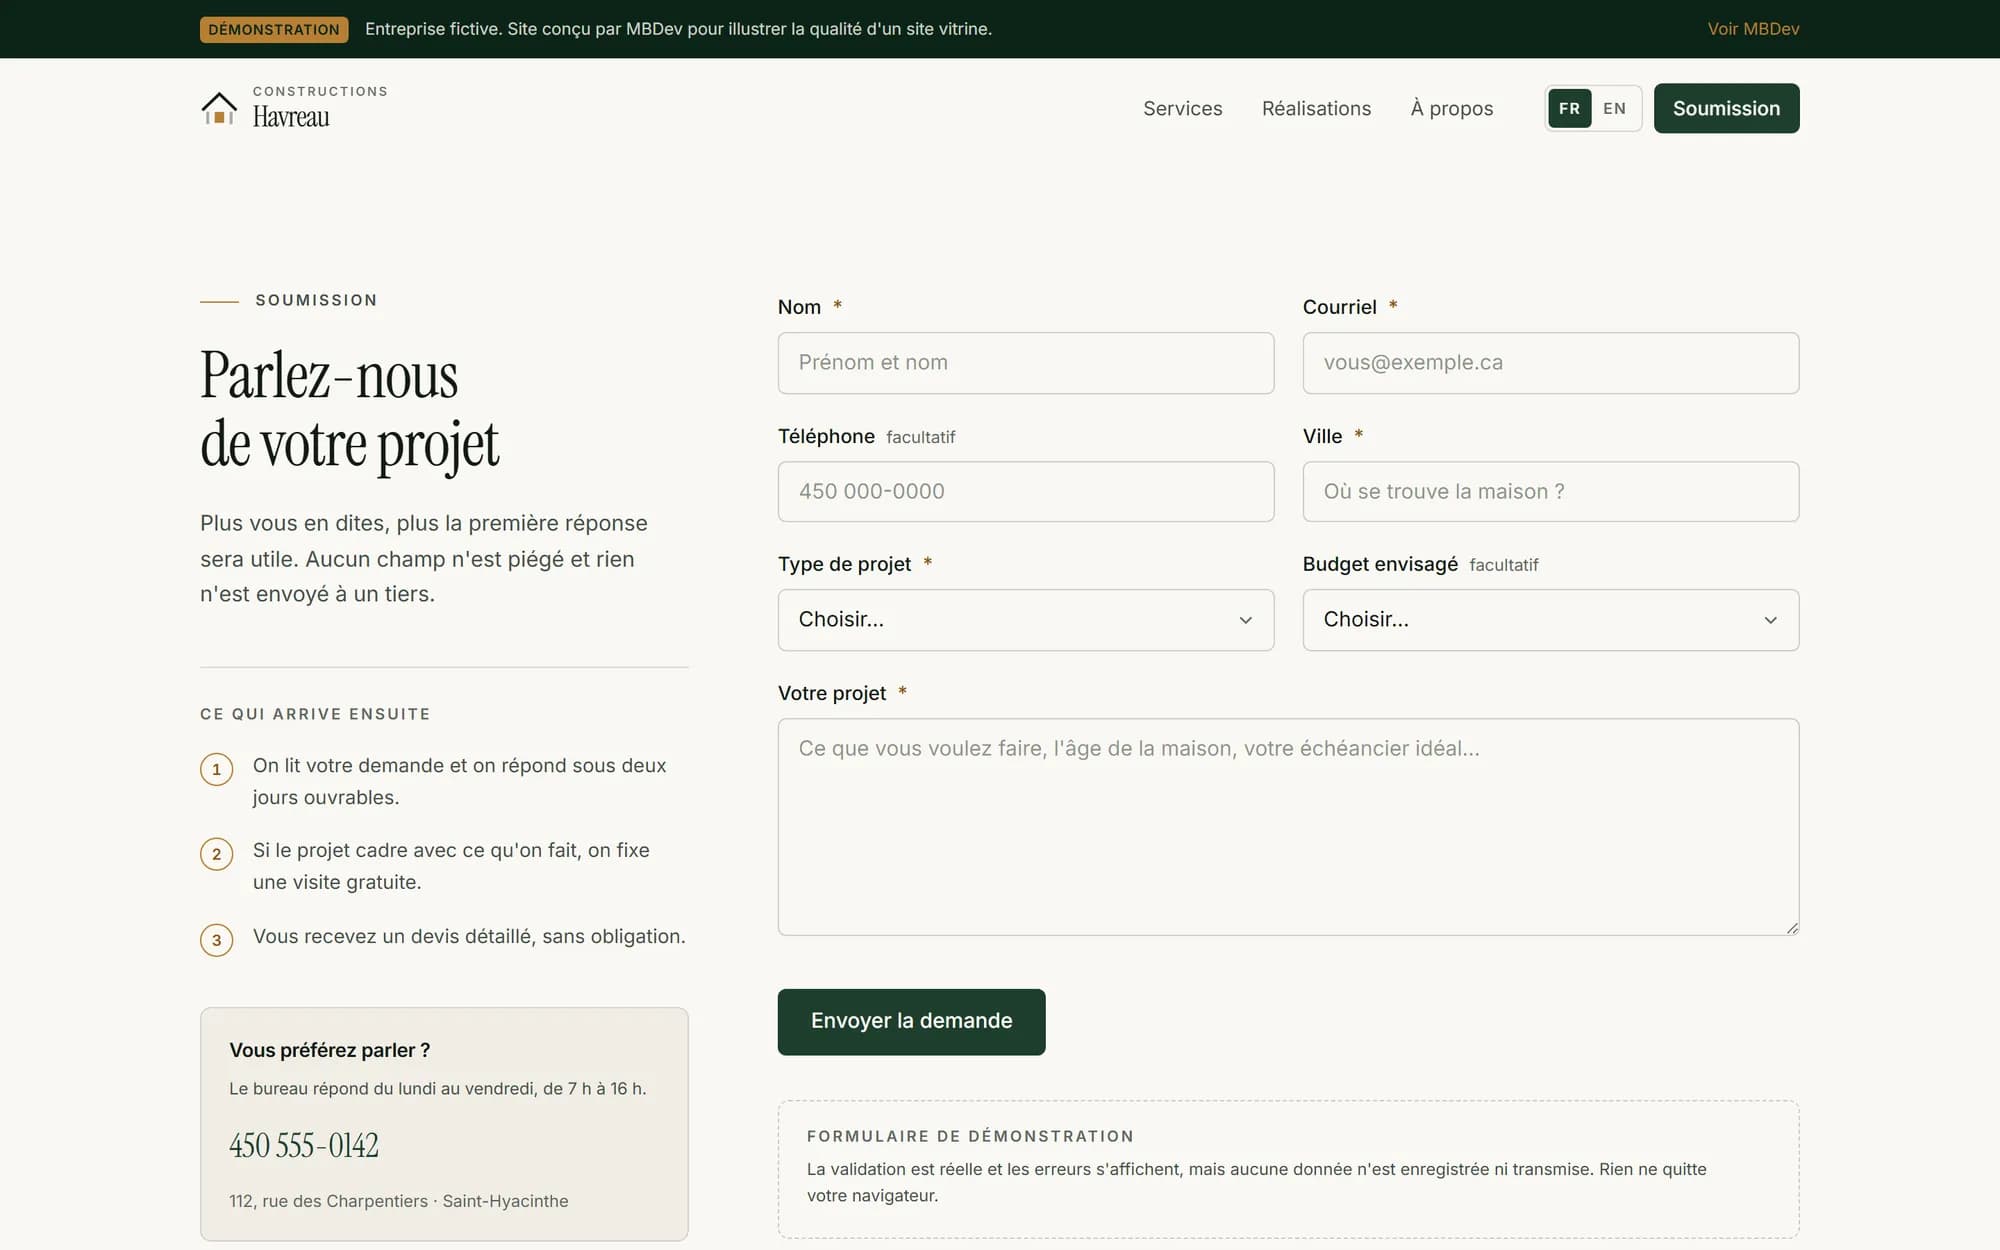Click the Constructions Havreau house logo icon
The height and width of the screenshot is (1250, 2000).
pos(219,108)
